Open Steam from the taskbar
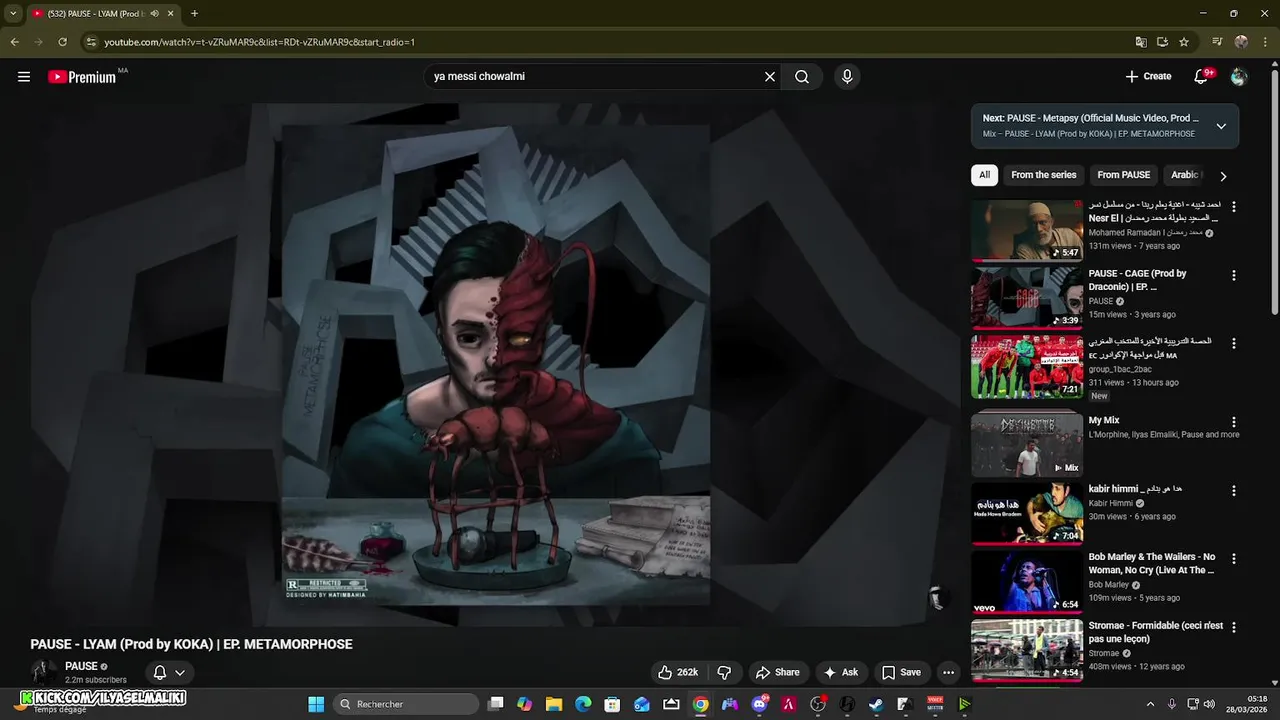The image size is (1280, 720). (876, 704)
